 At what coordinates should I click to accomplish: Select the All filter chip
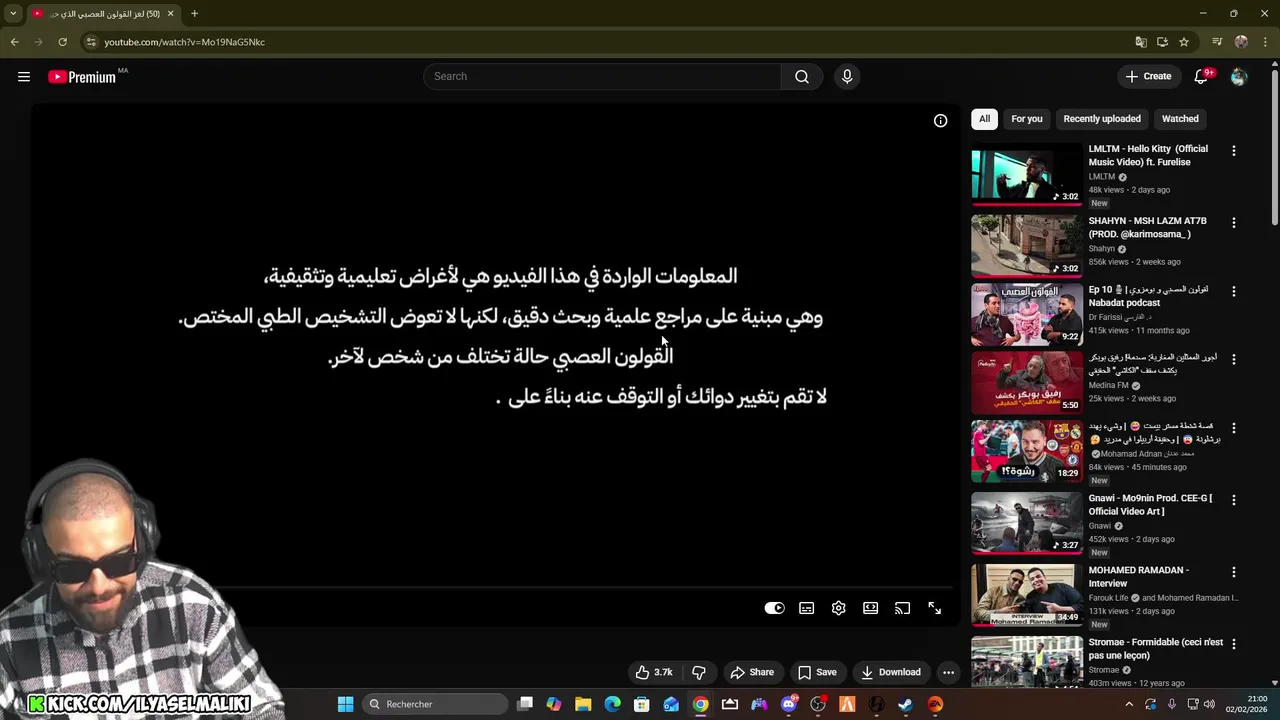(984, 119)
